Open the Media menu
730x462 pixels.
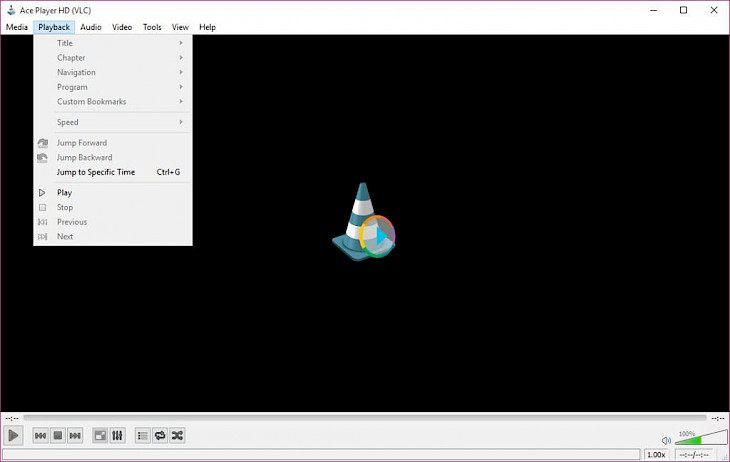coord(17,27)
